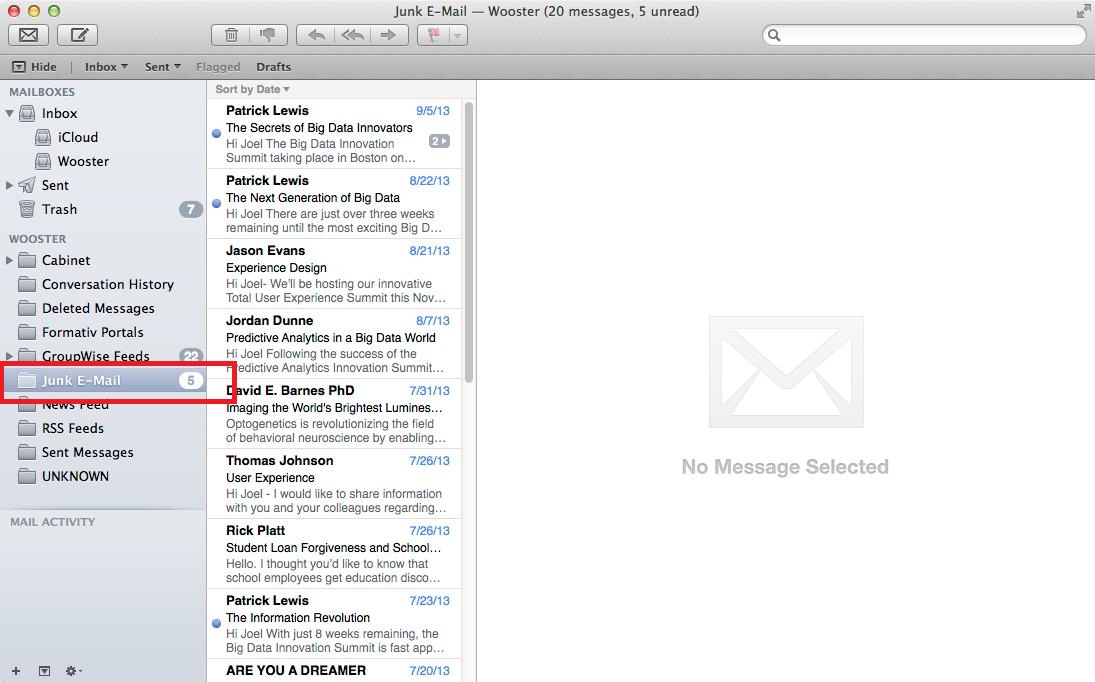Open Jordan Dunne Predictive Analytics message
1095x682 pixels.
point(335,343)
